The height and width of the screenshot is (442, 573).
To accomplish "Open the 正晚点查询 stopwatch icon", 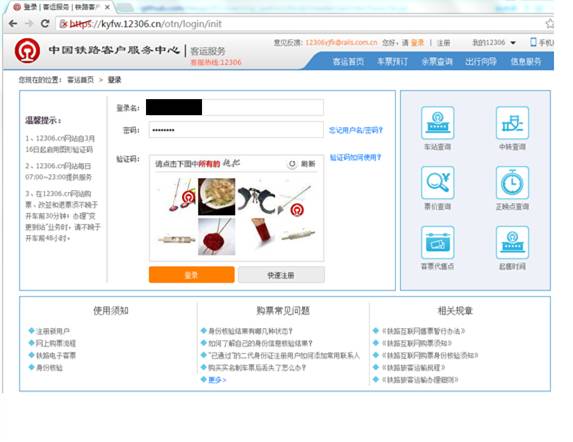I will coord(512,183).
